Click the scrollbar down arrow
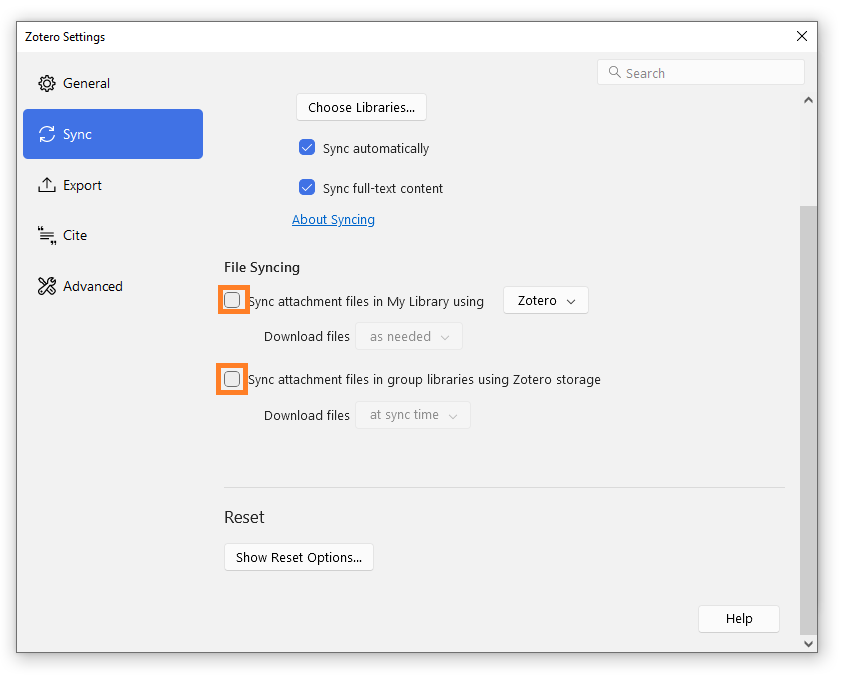The image size is (854, 693). click(x=808, y=644)
